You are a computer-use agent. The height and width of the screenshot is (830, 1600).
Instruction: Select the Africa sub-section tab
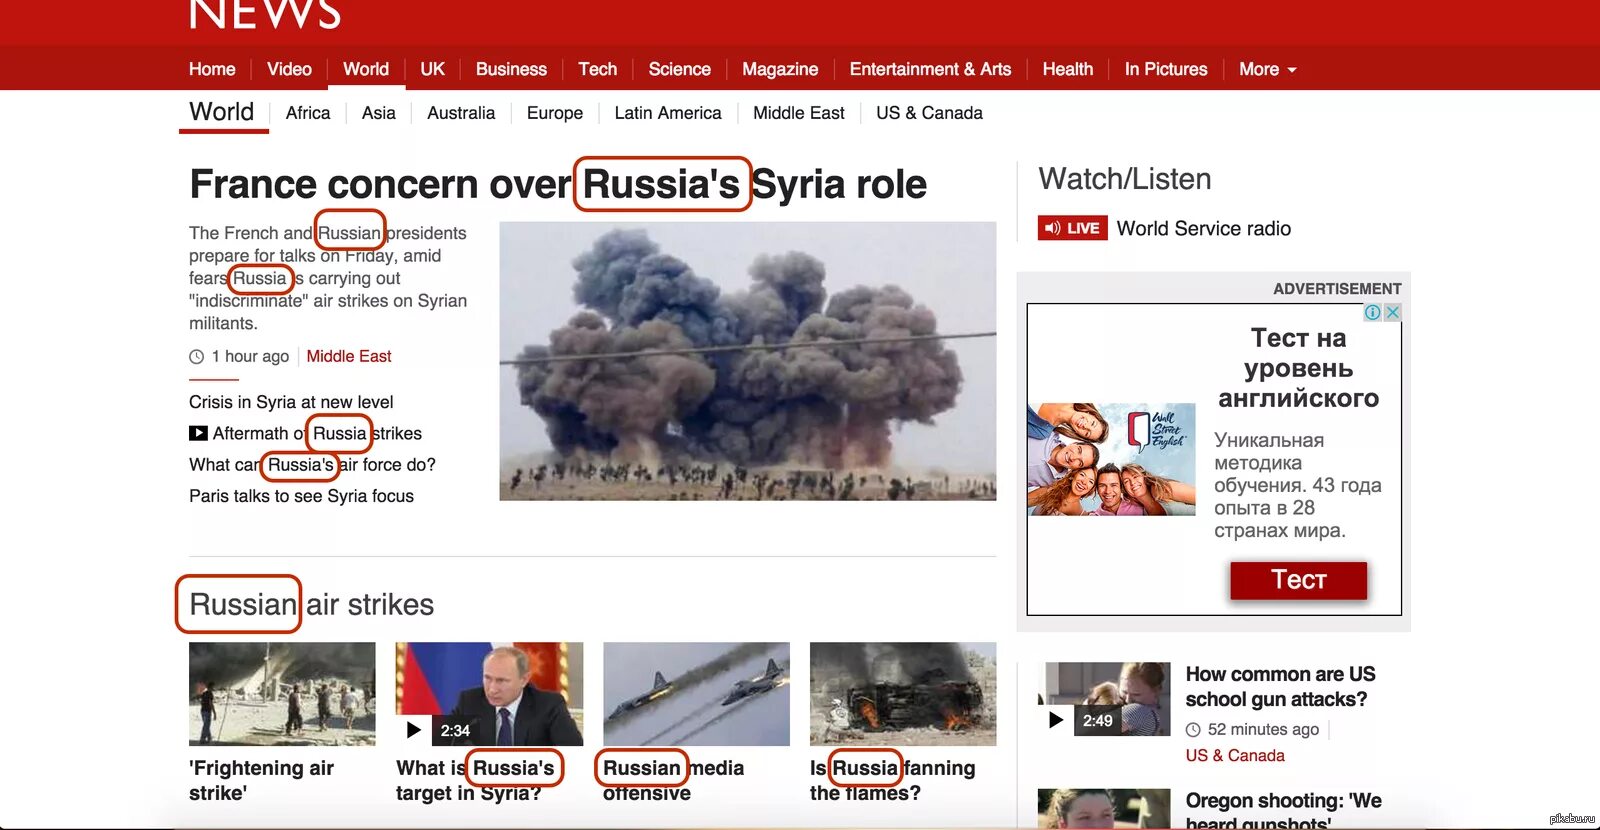tap(308, 113)
